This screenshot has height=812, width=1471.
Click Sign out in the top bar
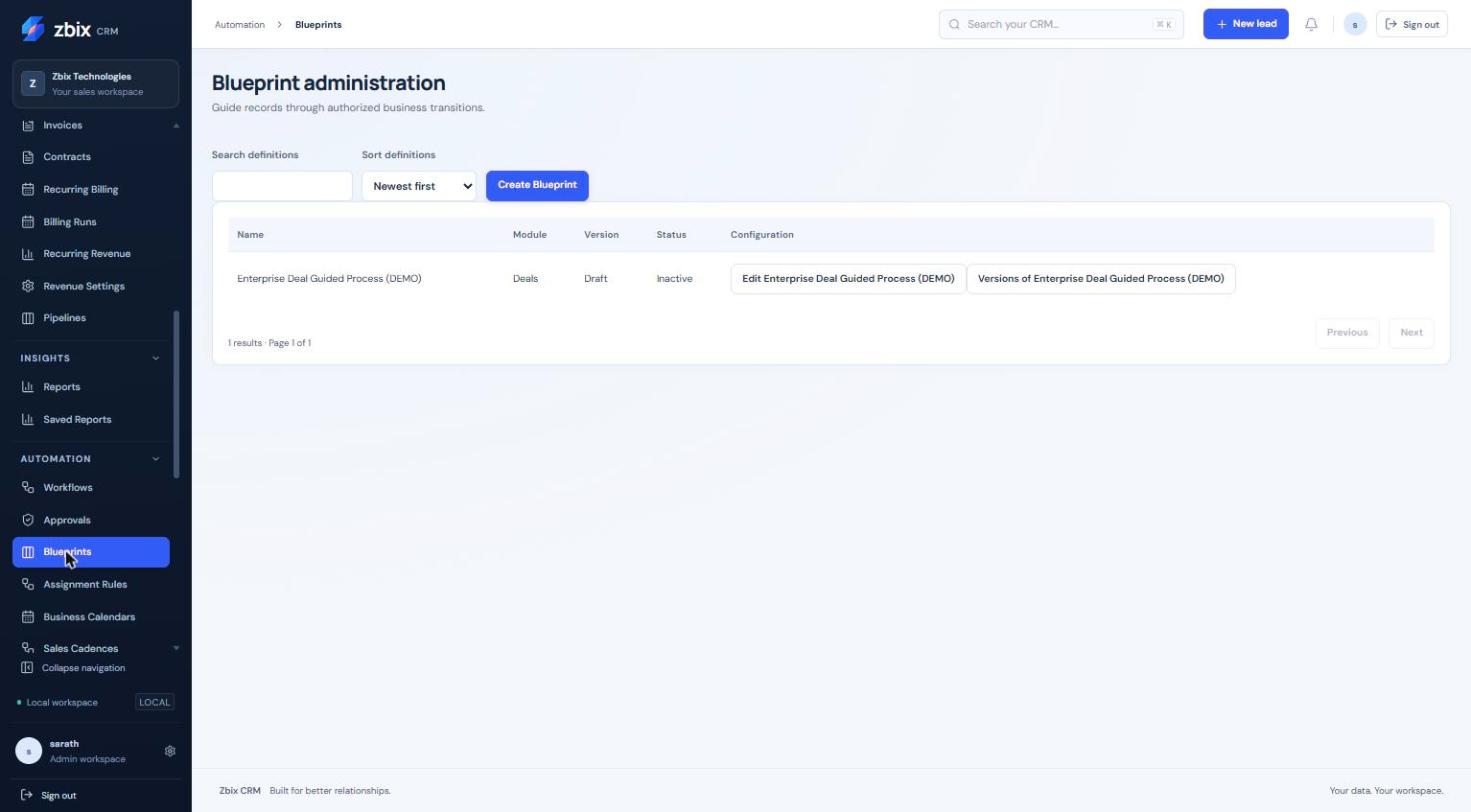(1412, 24)
